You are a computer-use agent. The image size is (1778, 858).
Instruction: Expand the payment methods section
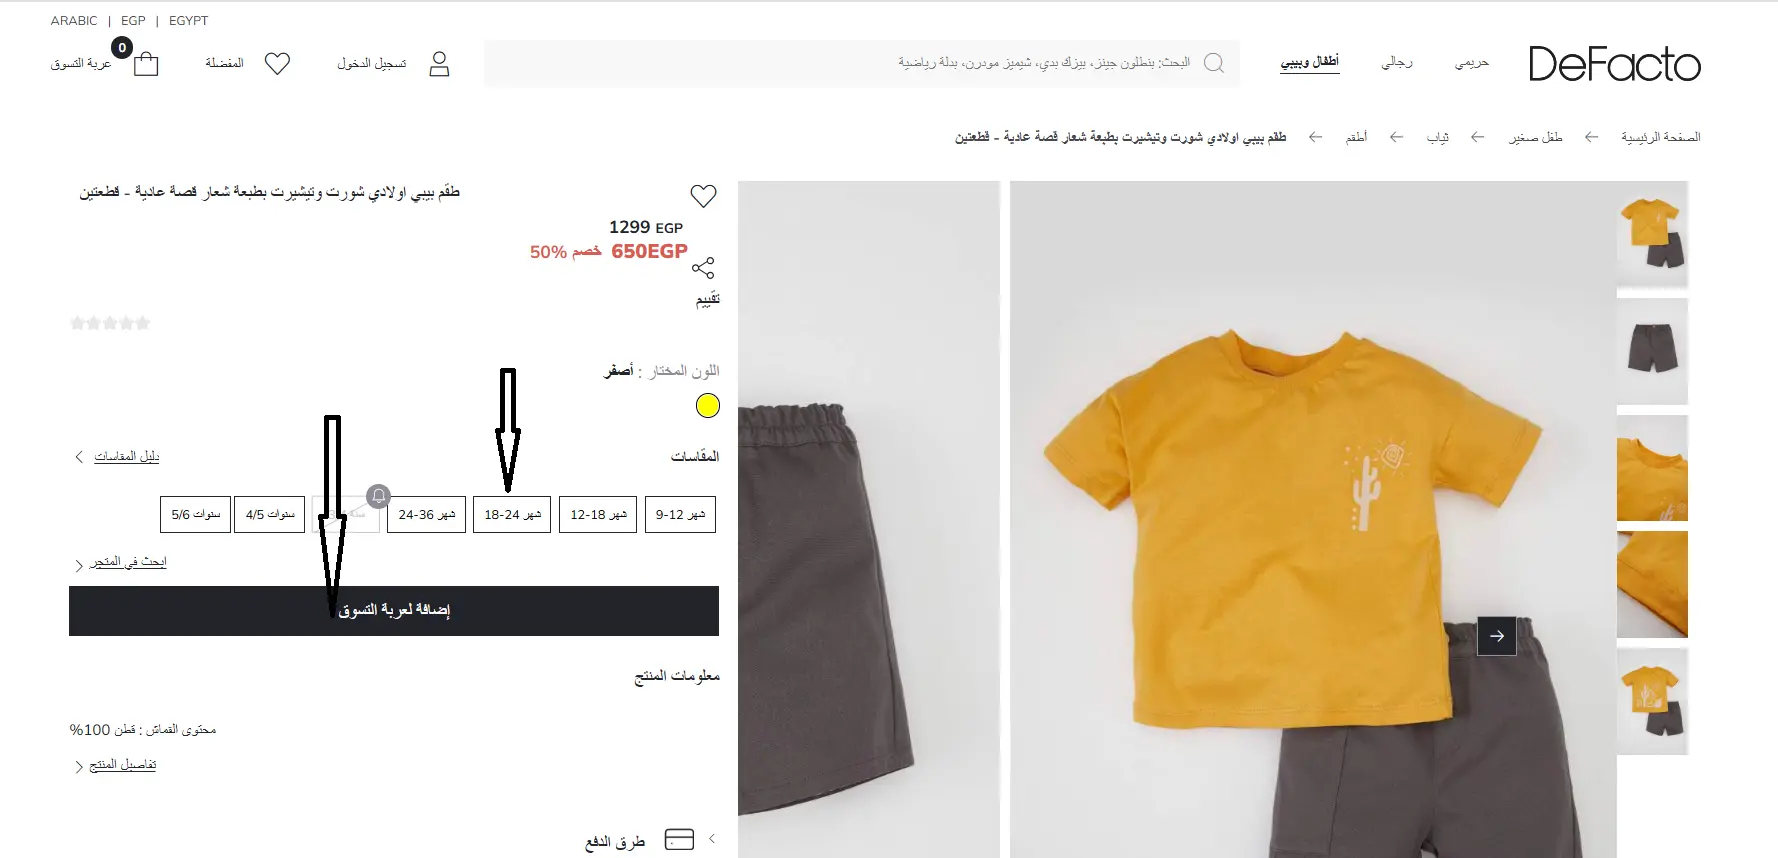point(650,840)
